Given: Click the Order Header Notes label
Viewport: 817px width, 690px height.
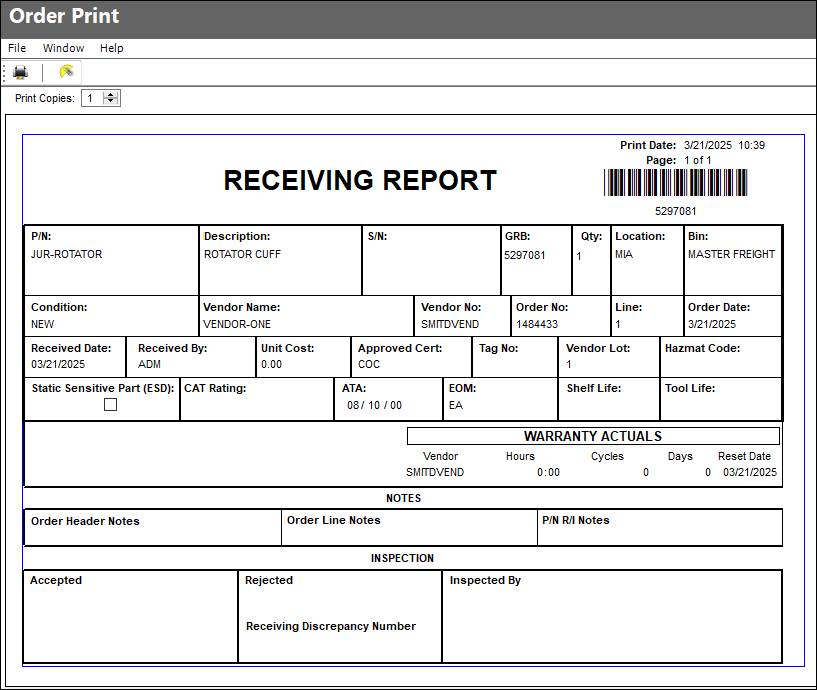Looking at the screenshot, I should click(85, 521).
